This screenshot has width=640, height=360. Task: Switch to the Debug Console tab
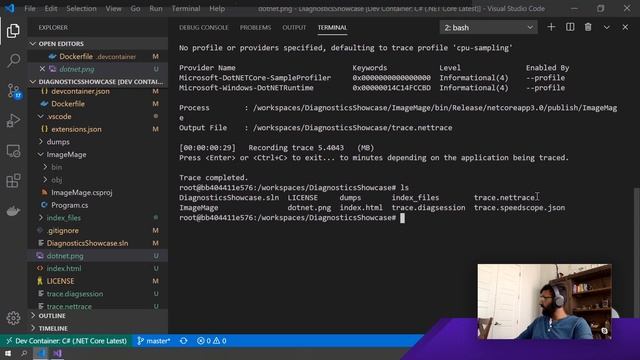204,28
